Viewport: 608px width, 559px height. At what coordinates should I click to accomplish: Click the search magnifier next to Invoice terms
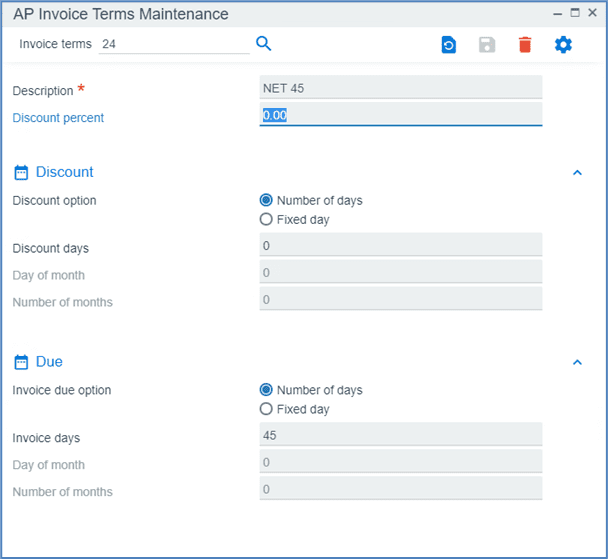(264, 43)
